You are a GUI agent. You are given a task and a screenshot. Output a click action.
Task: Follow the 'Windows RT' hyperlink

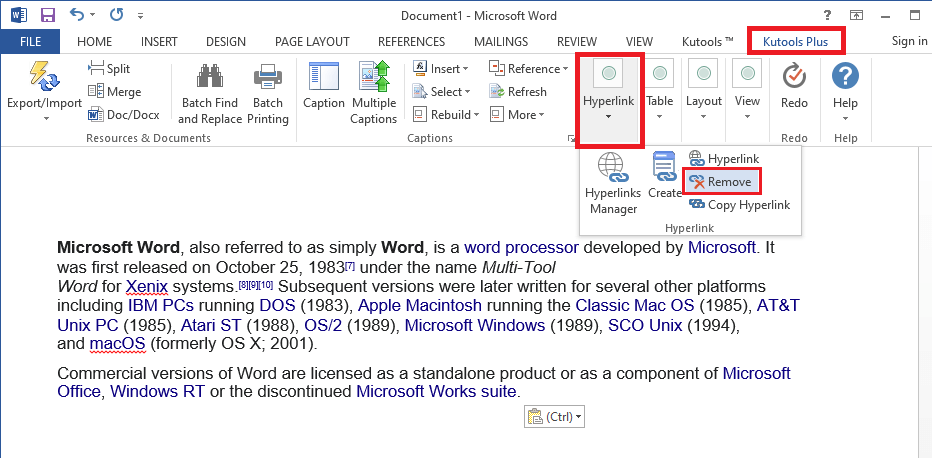coord(157,391)
